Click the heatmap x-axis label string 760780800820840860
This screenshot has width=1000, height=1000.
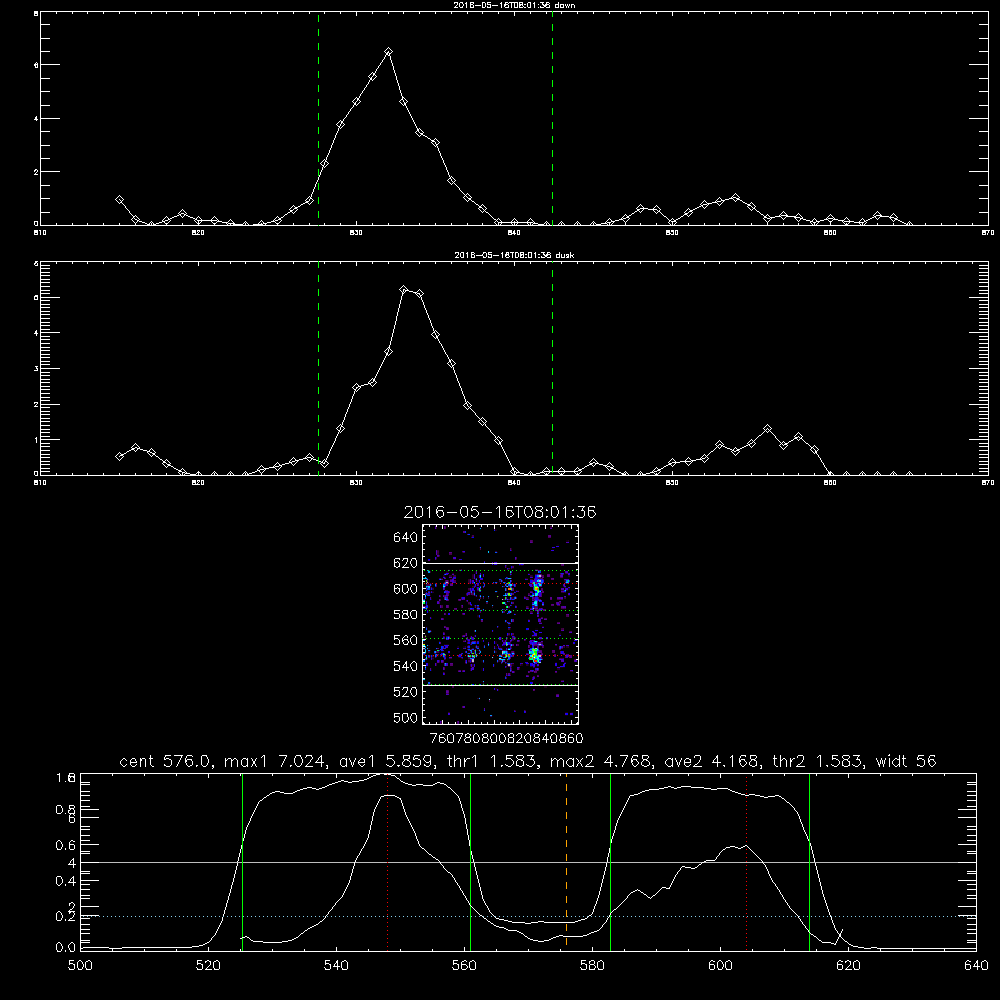[x=507, y=738]
